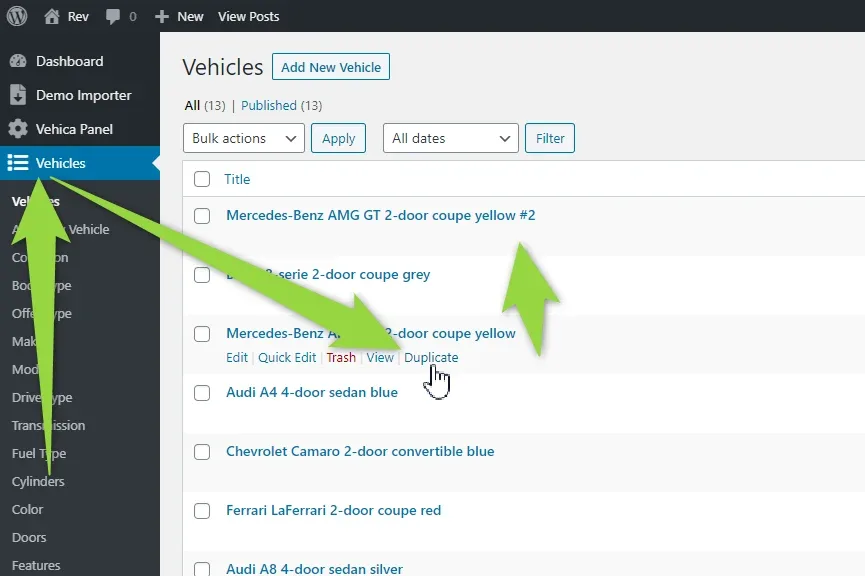The height and width of the screenshot is (576, 865).
Task: Click the Demo Importer download icon
Action: click(x=18, y=95)
